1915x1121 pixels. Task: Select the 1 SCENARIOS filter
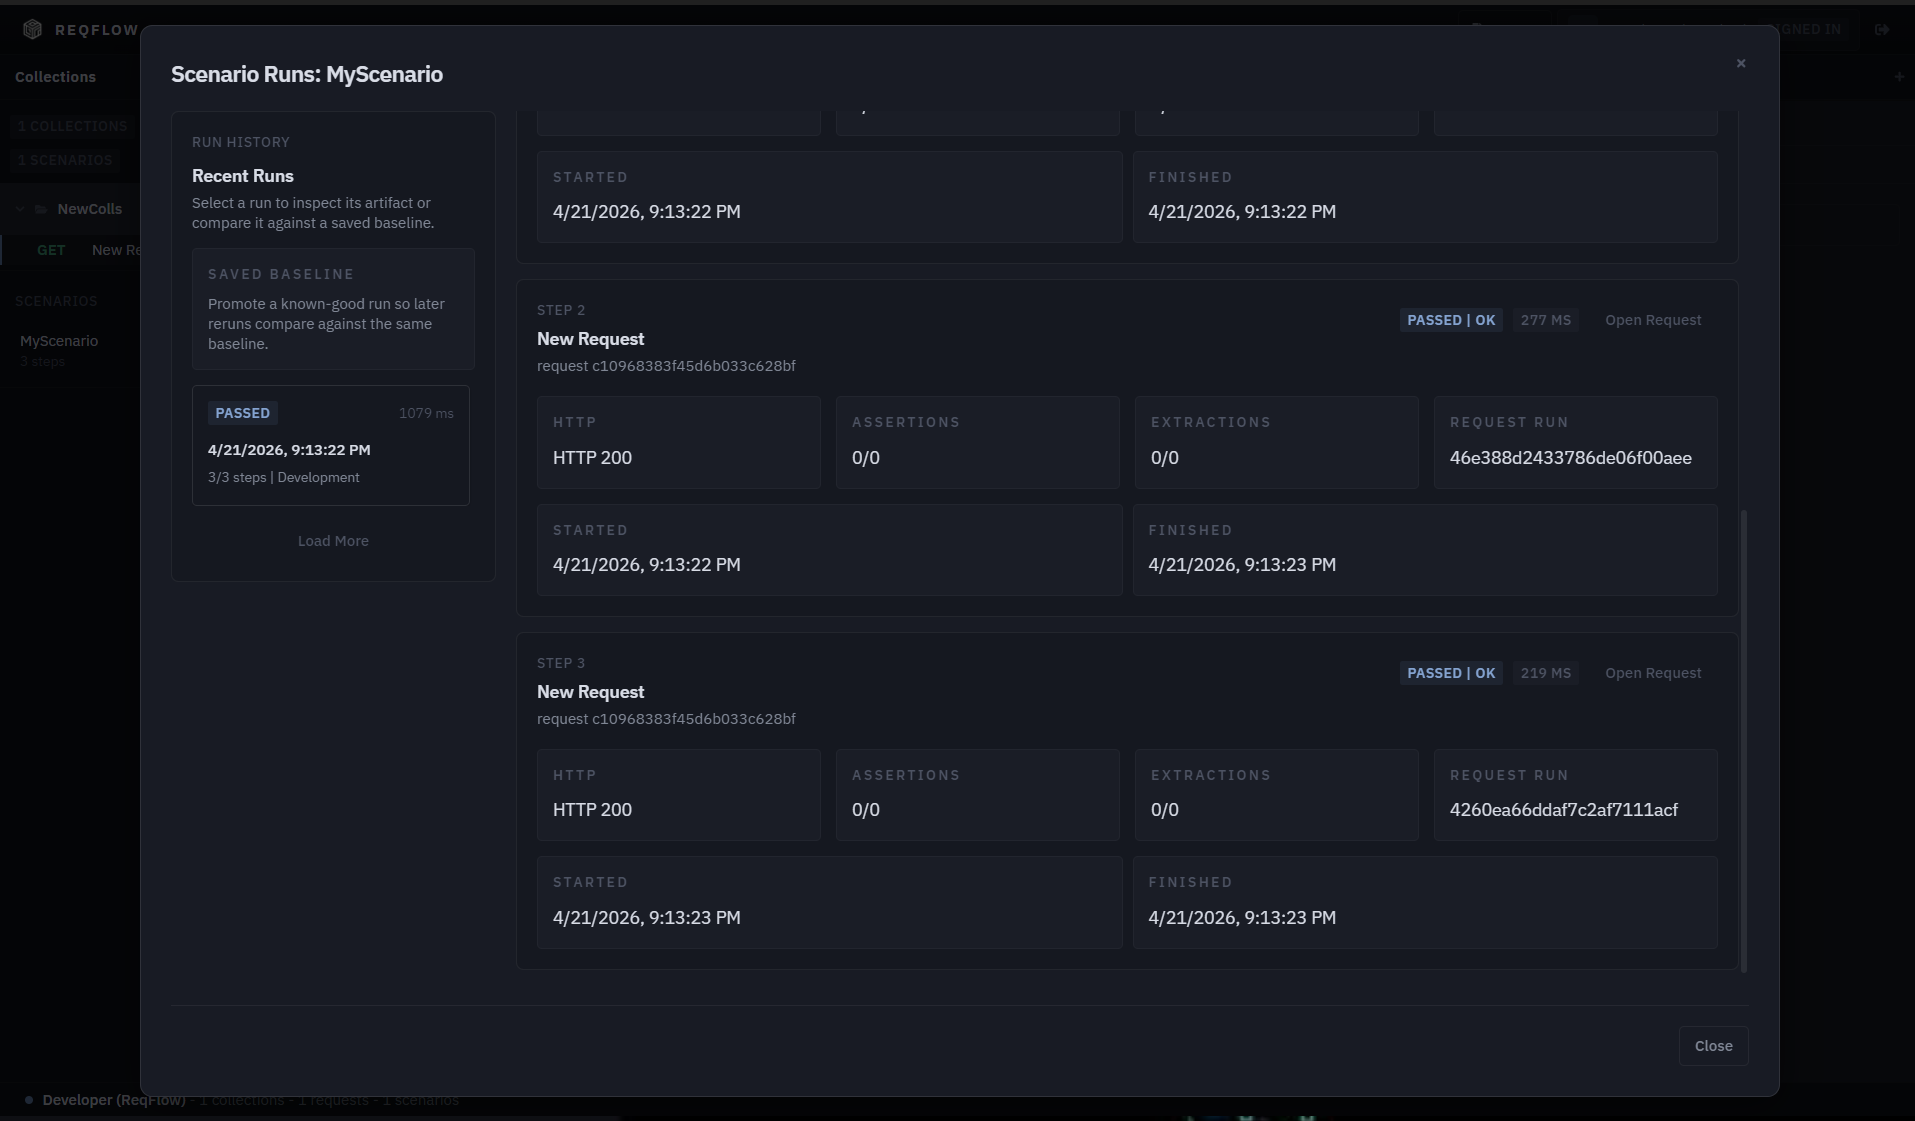65,159
